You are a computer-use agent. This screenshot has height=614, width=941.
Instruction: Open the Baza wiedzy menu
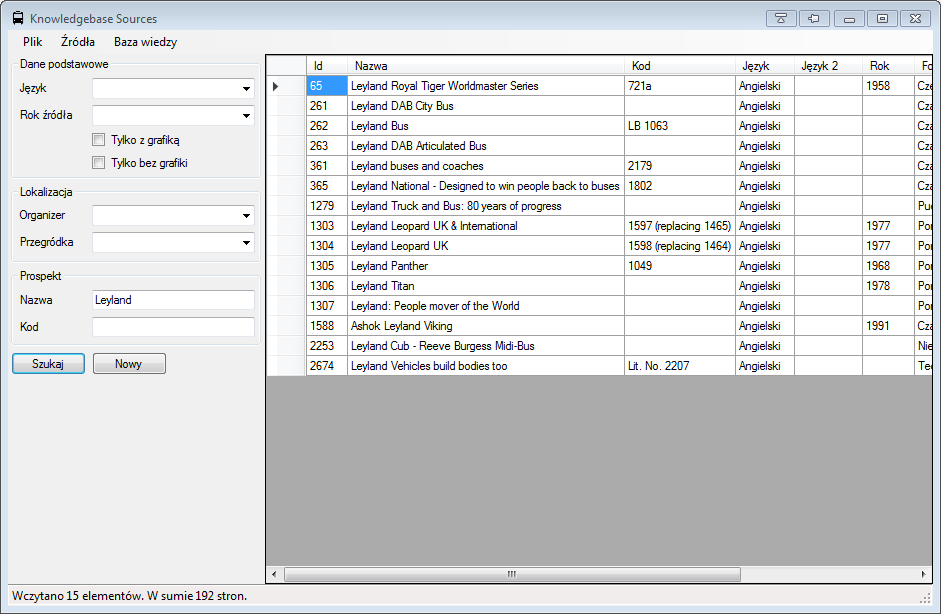coord(145,42)
